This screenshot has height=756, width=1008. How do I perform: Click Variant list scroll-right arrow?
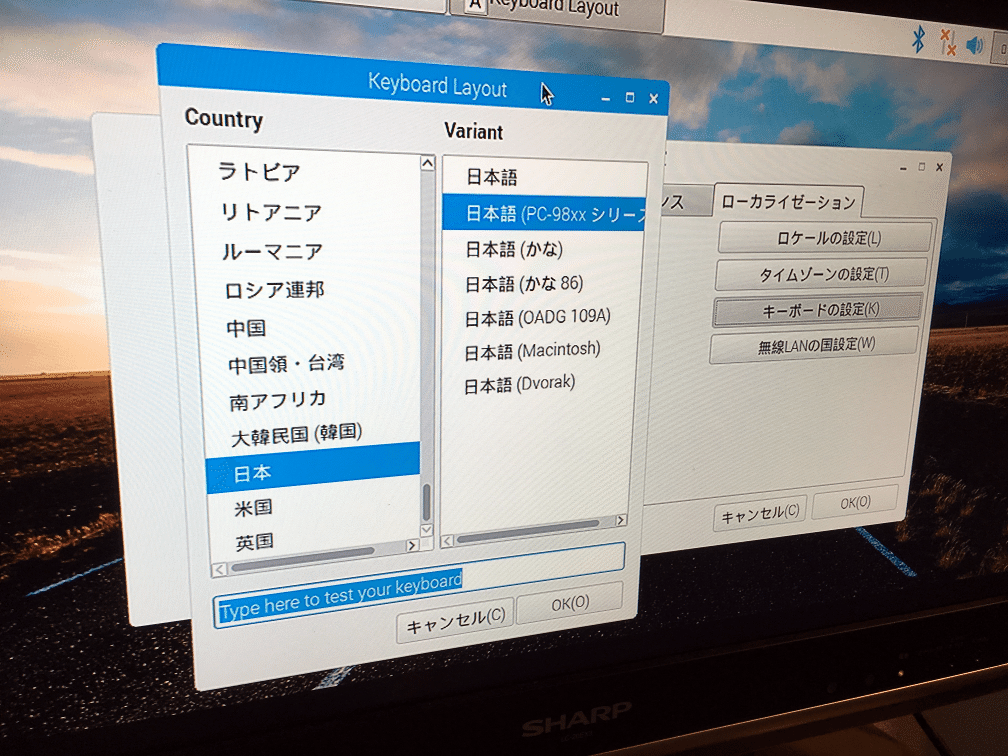620,520
